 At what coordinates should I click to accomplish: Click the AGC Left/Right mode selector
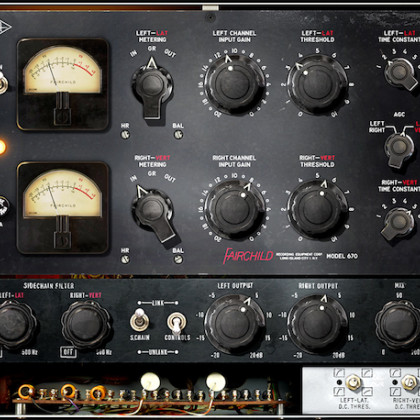(399, 149)
